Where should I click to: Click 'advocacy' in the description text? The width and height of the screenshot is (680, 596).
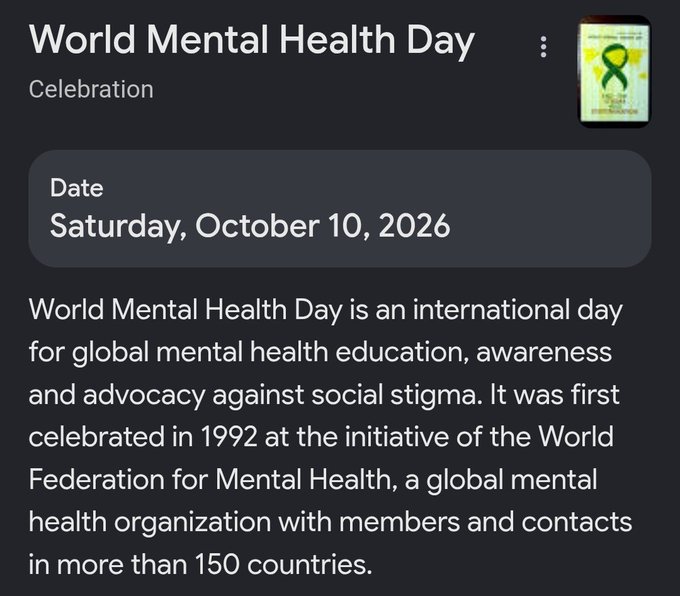(x=144, y=396)
